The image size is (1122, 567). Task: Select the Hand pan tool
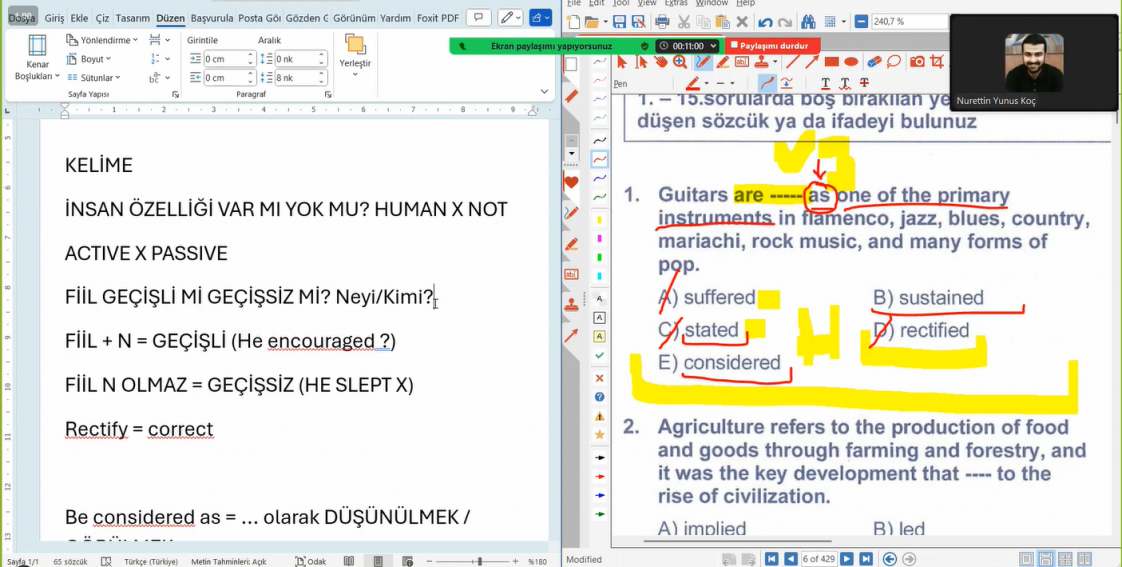660,62
